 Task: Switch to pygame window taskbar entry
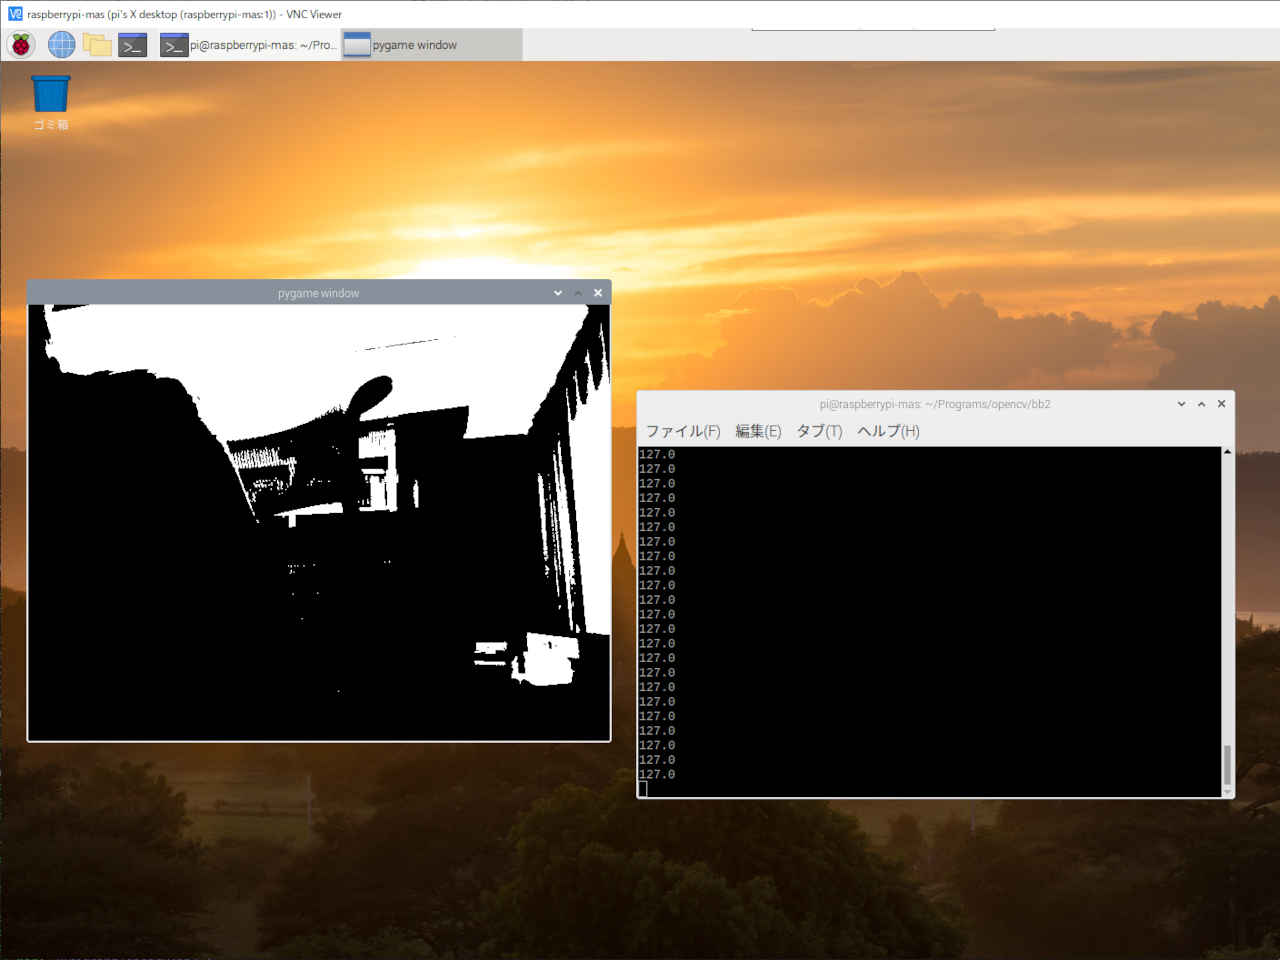click(x=431, y=45)
